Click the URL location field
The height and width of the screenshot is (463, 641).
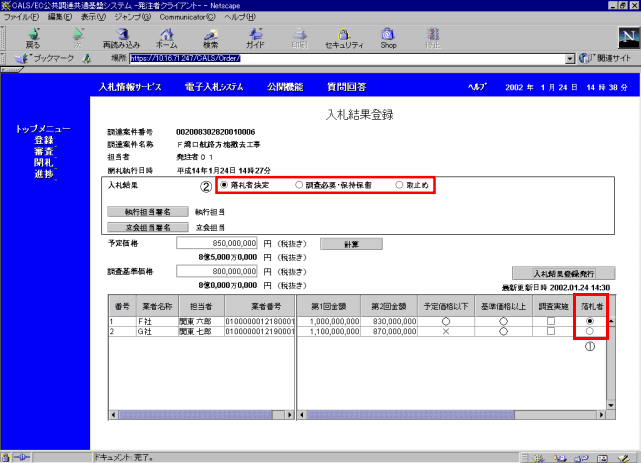(347, 59)
